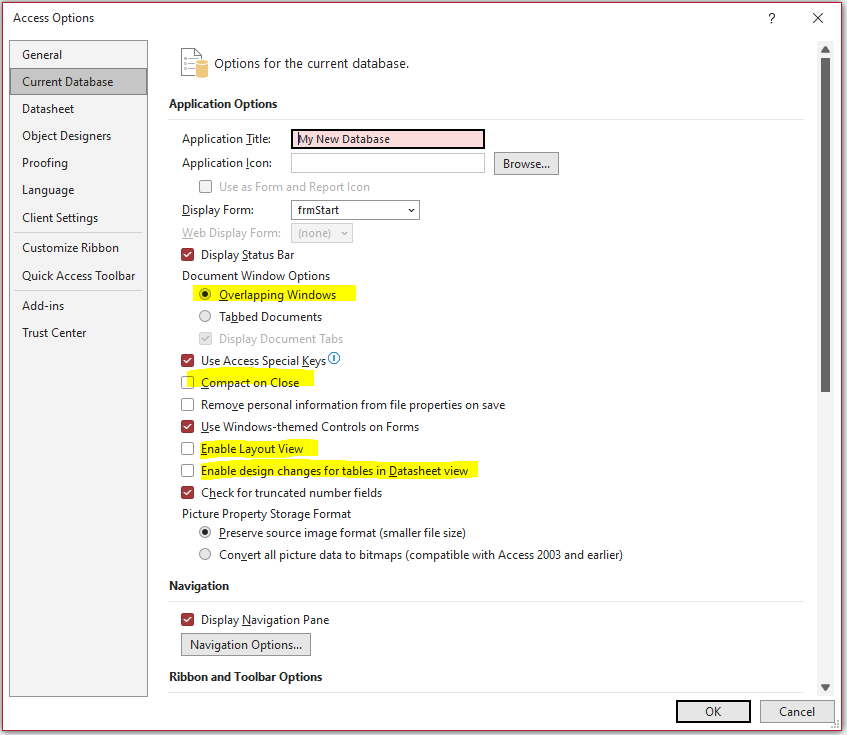Image resolution: width=847 pixels, height=735 pixels.
Task: Confirm the settings with OK
Action: (713, 712)
